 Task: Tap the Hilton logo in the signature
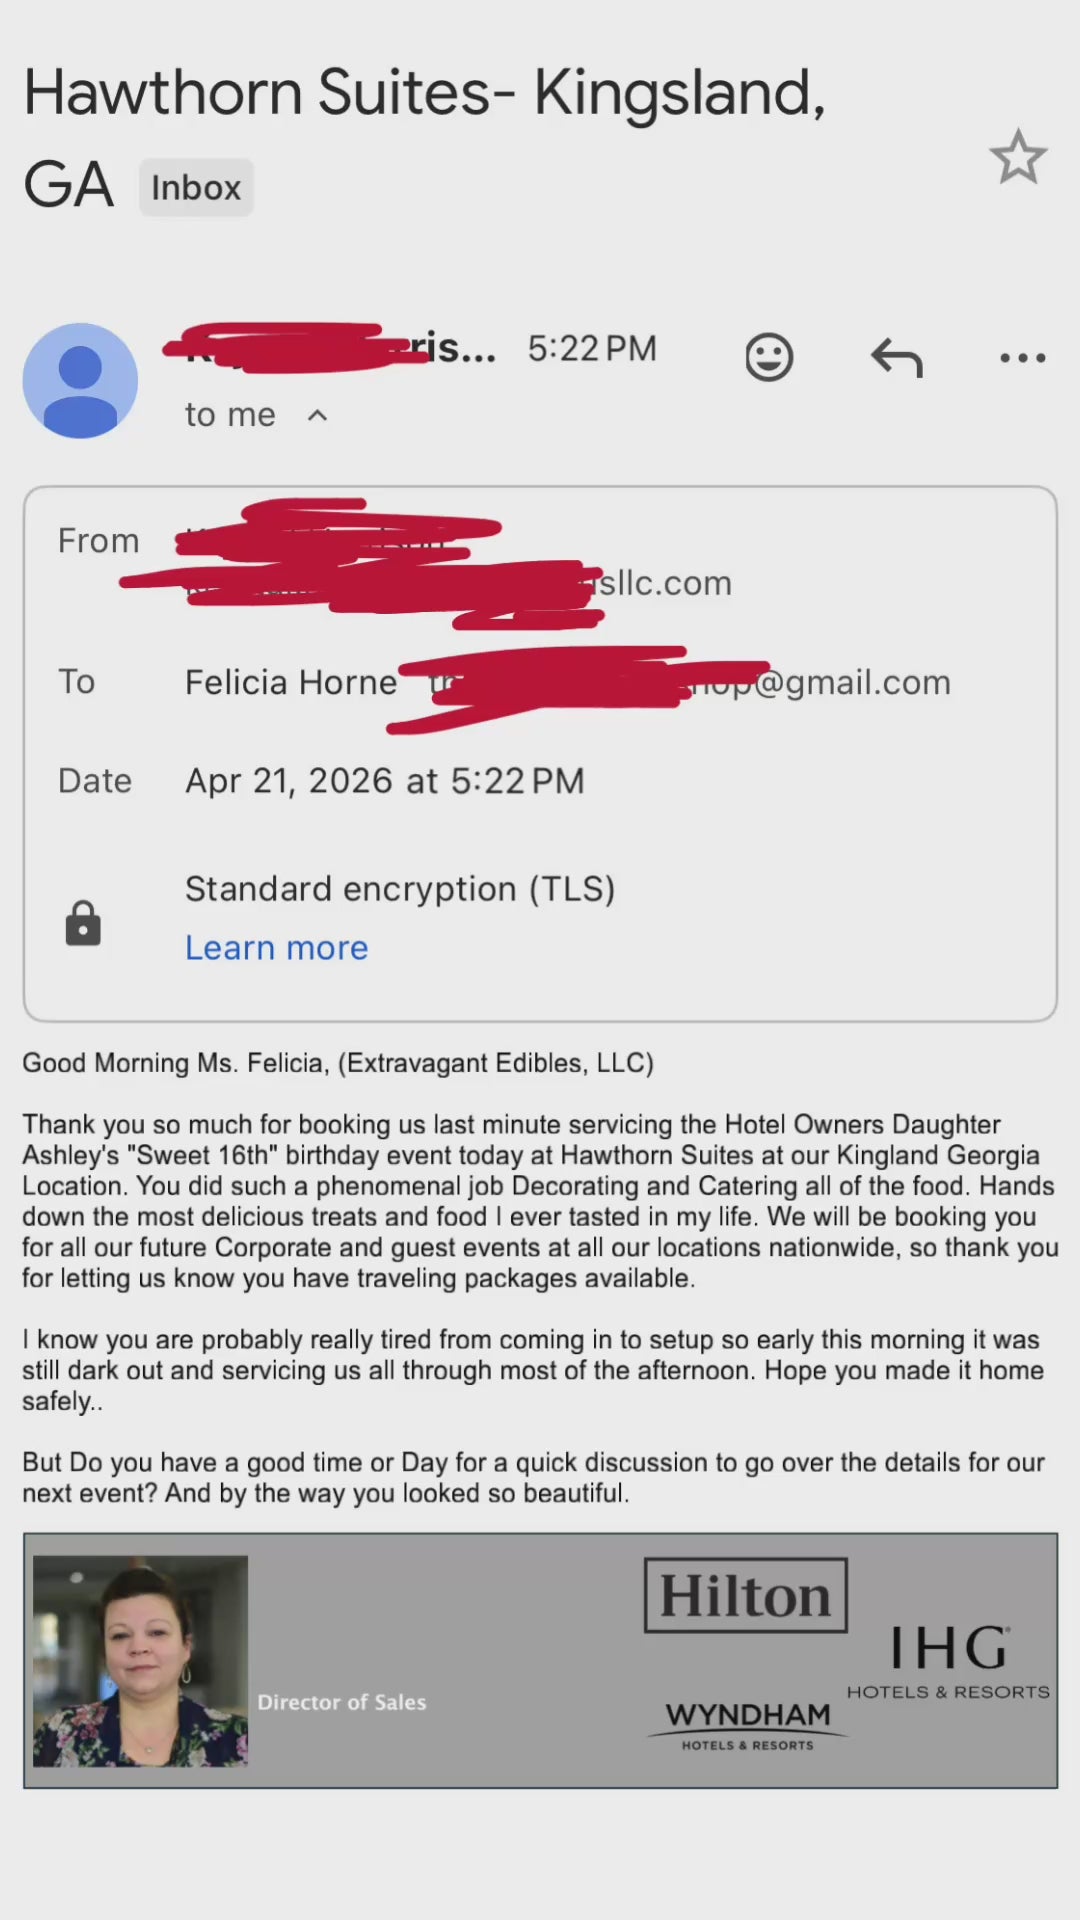click(x=745, y=1595)
